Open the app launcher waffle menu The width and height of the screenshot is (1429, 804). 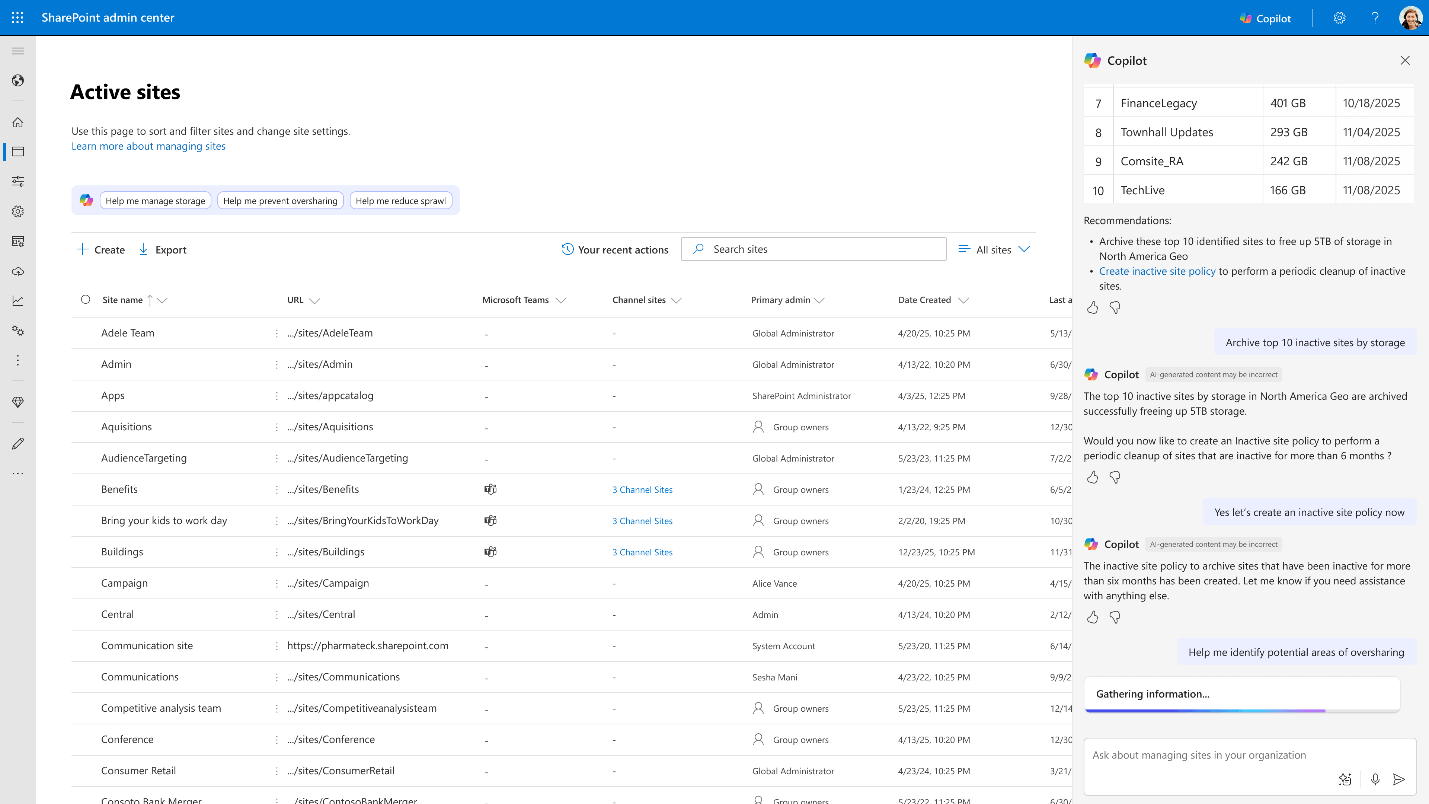tap(17, 17)
